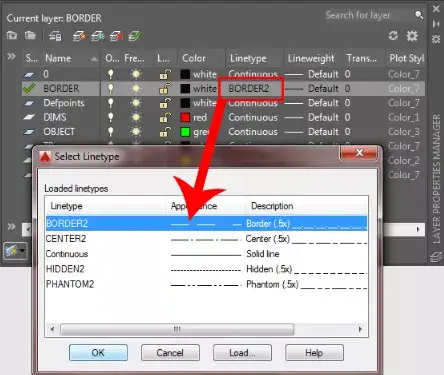Click the lock icon for layer 0

coord(165,74)
